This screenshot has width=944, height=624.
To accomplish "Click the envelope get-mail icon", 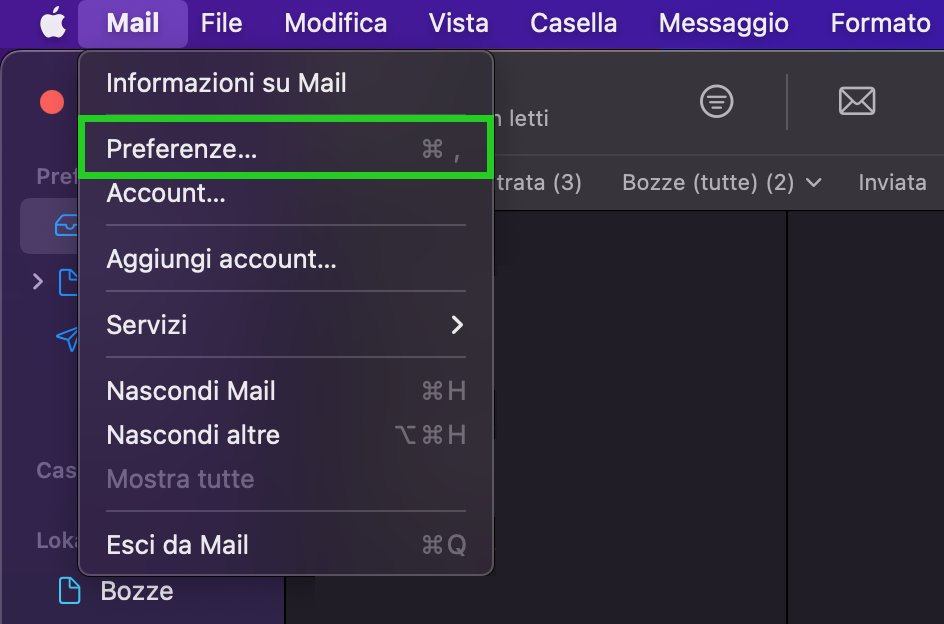I will pyautogui.click(x=857, y=101).
